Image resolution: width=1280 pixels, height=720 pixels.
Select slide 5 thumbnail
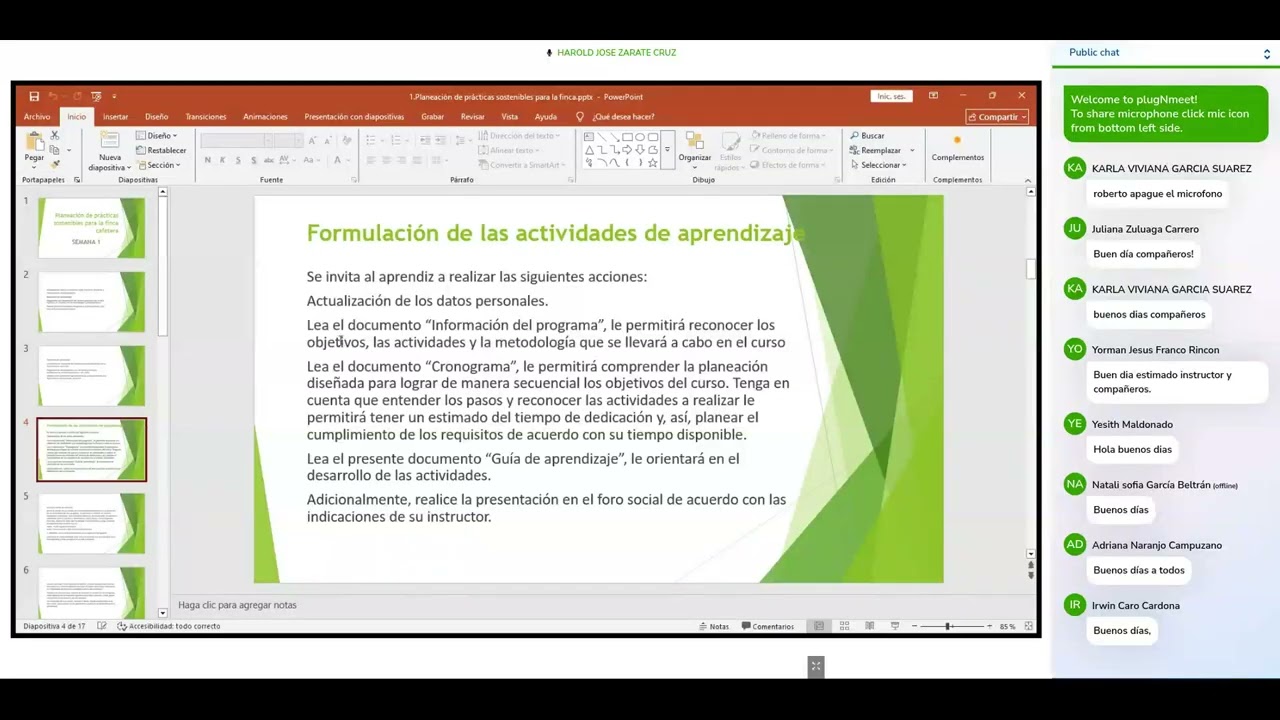pos(91,523)
